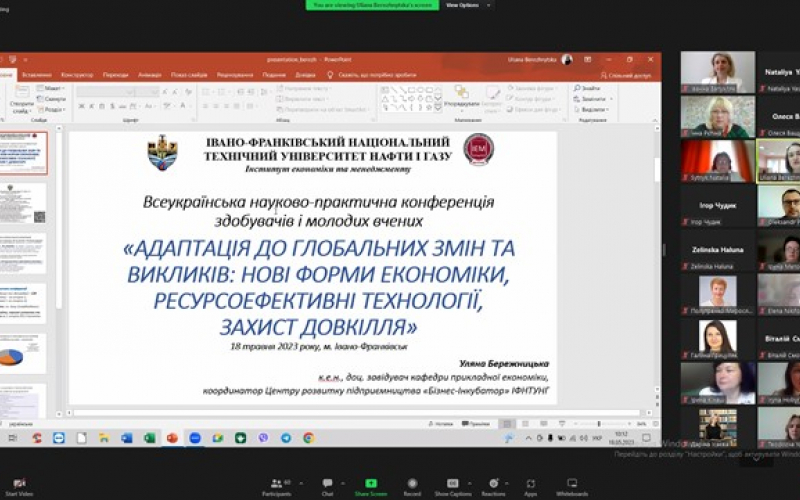Viewport: 800px width, 500px height.
Task: Click the green Share Screen button
Action: pyautogui.click(x=371, y=486)
